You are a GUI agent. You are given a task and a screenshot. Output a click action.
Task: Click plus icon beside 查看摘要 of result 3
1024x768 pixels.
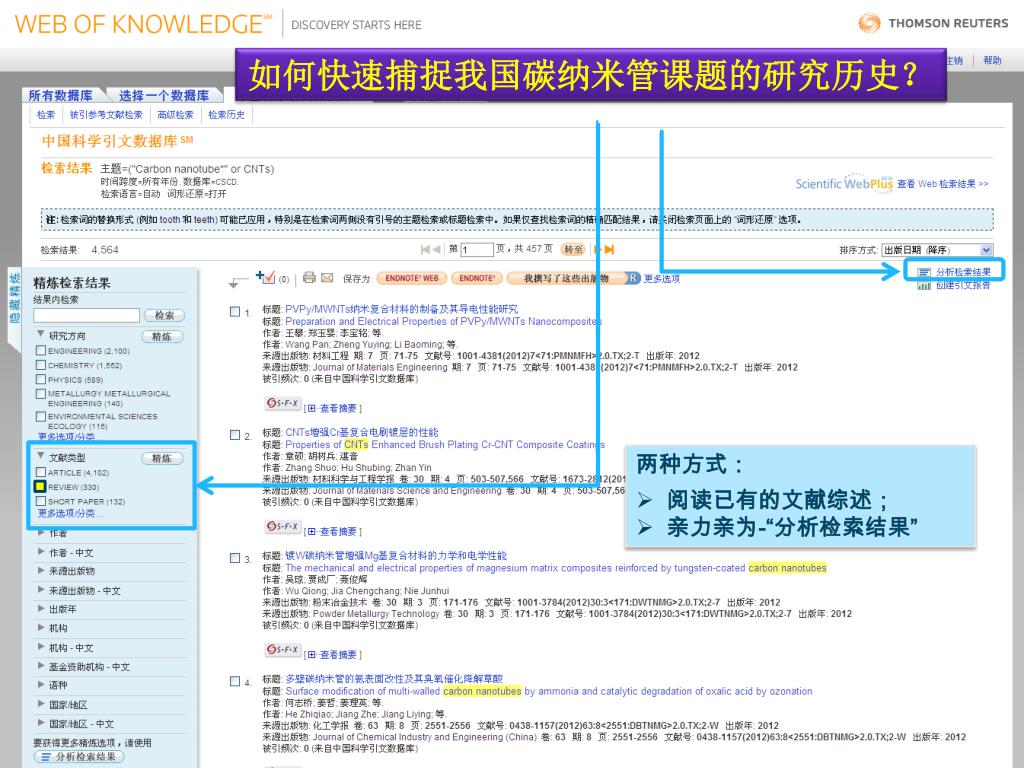pos(312,654)
